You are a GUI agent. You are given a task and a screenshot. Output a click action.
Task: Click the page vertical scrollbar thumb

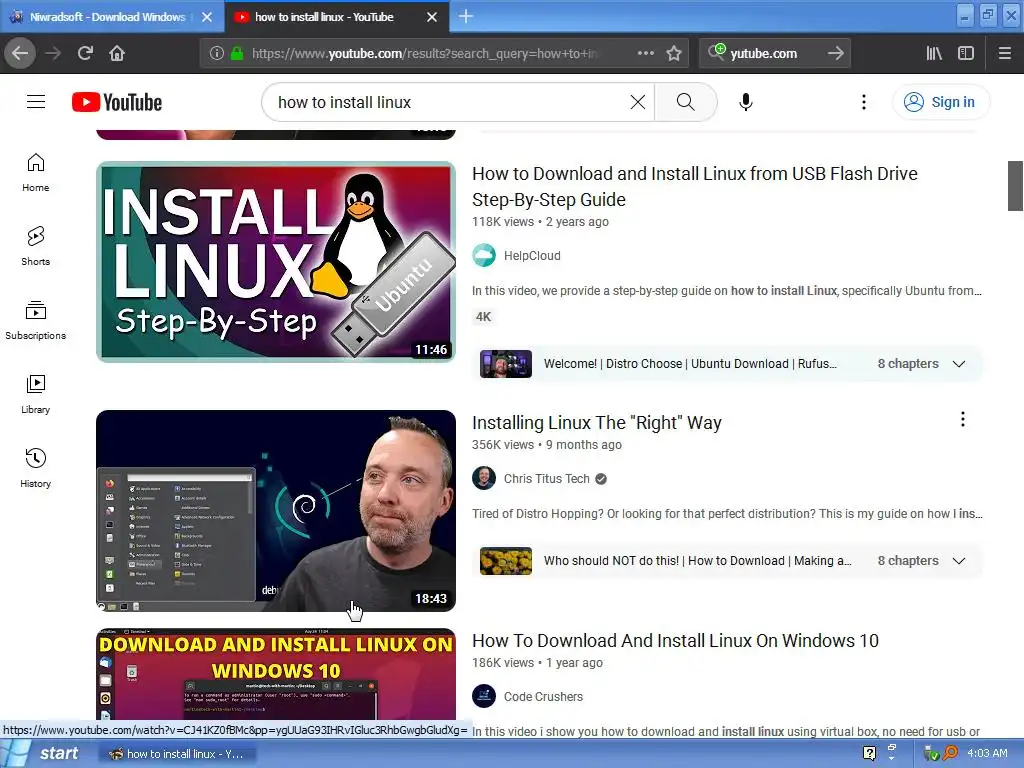click(1015, 185)
